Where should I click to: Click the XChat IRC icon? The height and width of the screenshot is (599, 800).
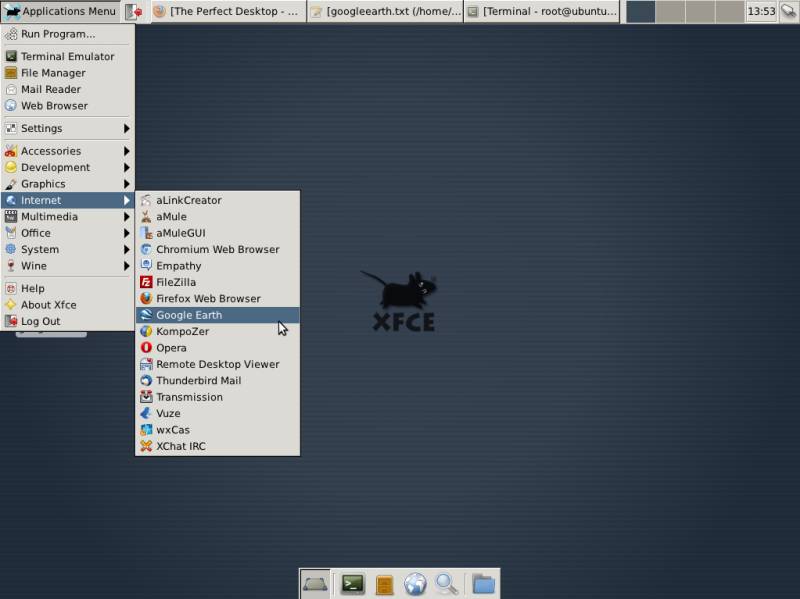[x=146, y=446]
